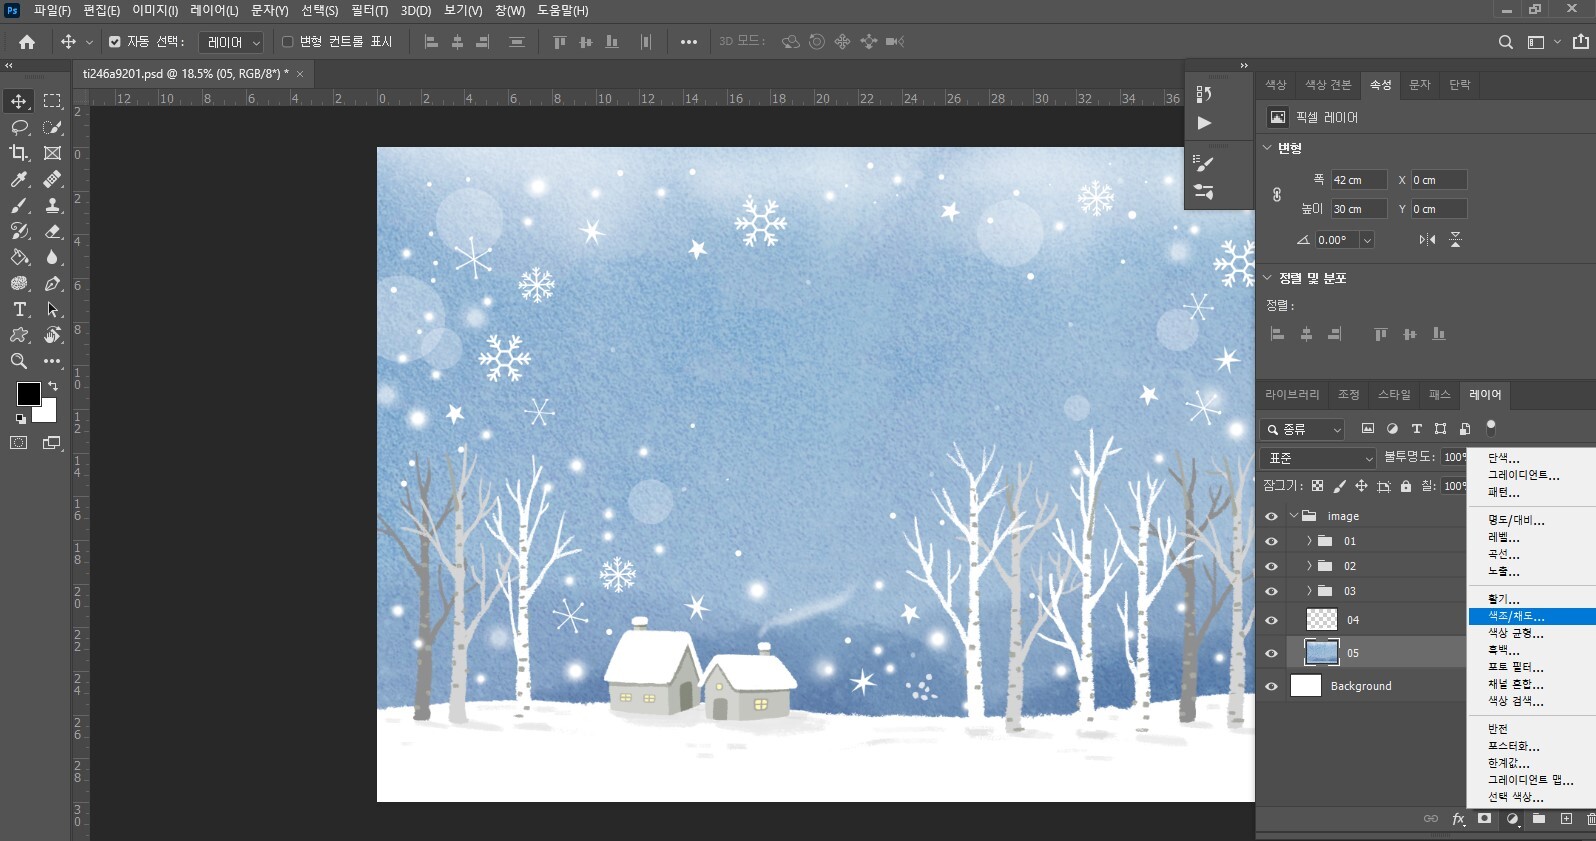Collapse the image group in Layers
The image size is (1596, 841).
click(x=1294, y=517)
